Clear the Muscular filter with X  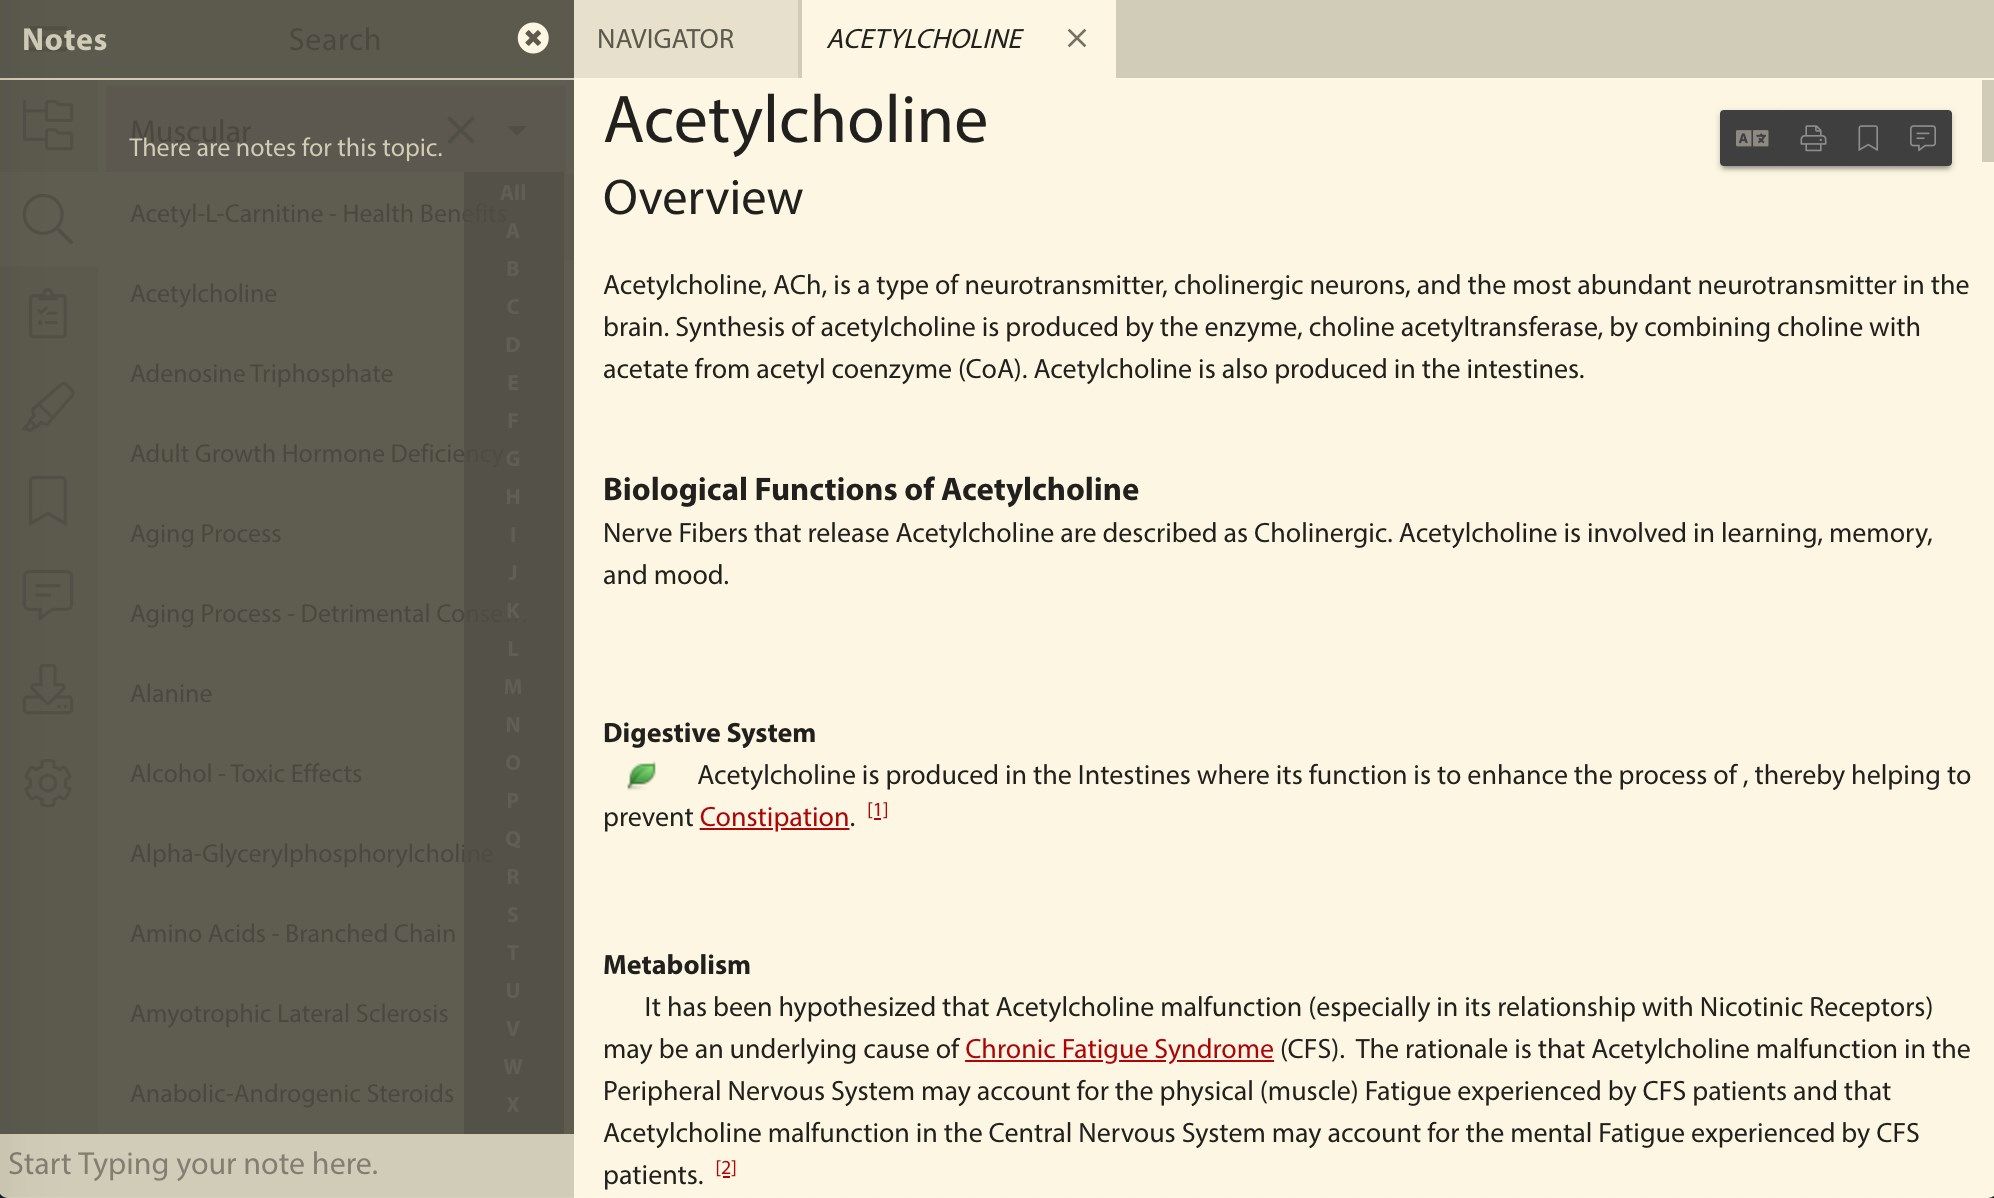(461, 129)
